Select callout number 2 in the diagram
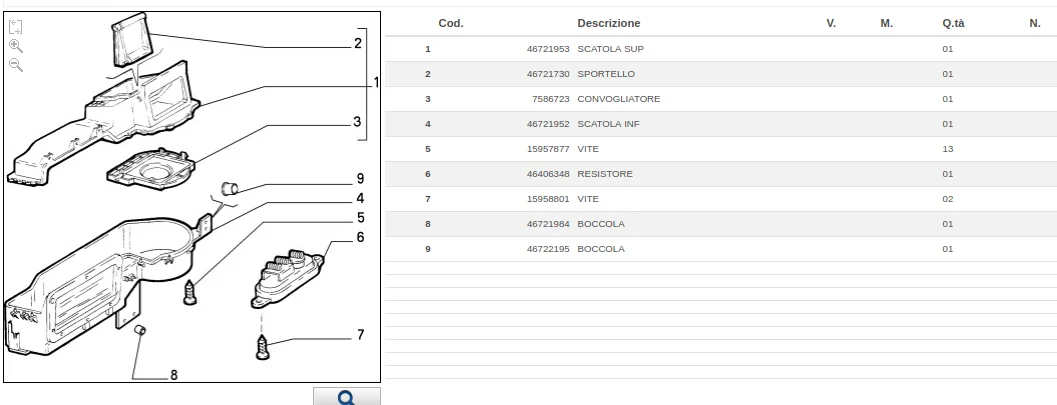This screenshot has height=405, width=1057. coord(358,44)
